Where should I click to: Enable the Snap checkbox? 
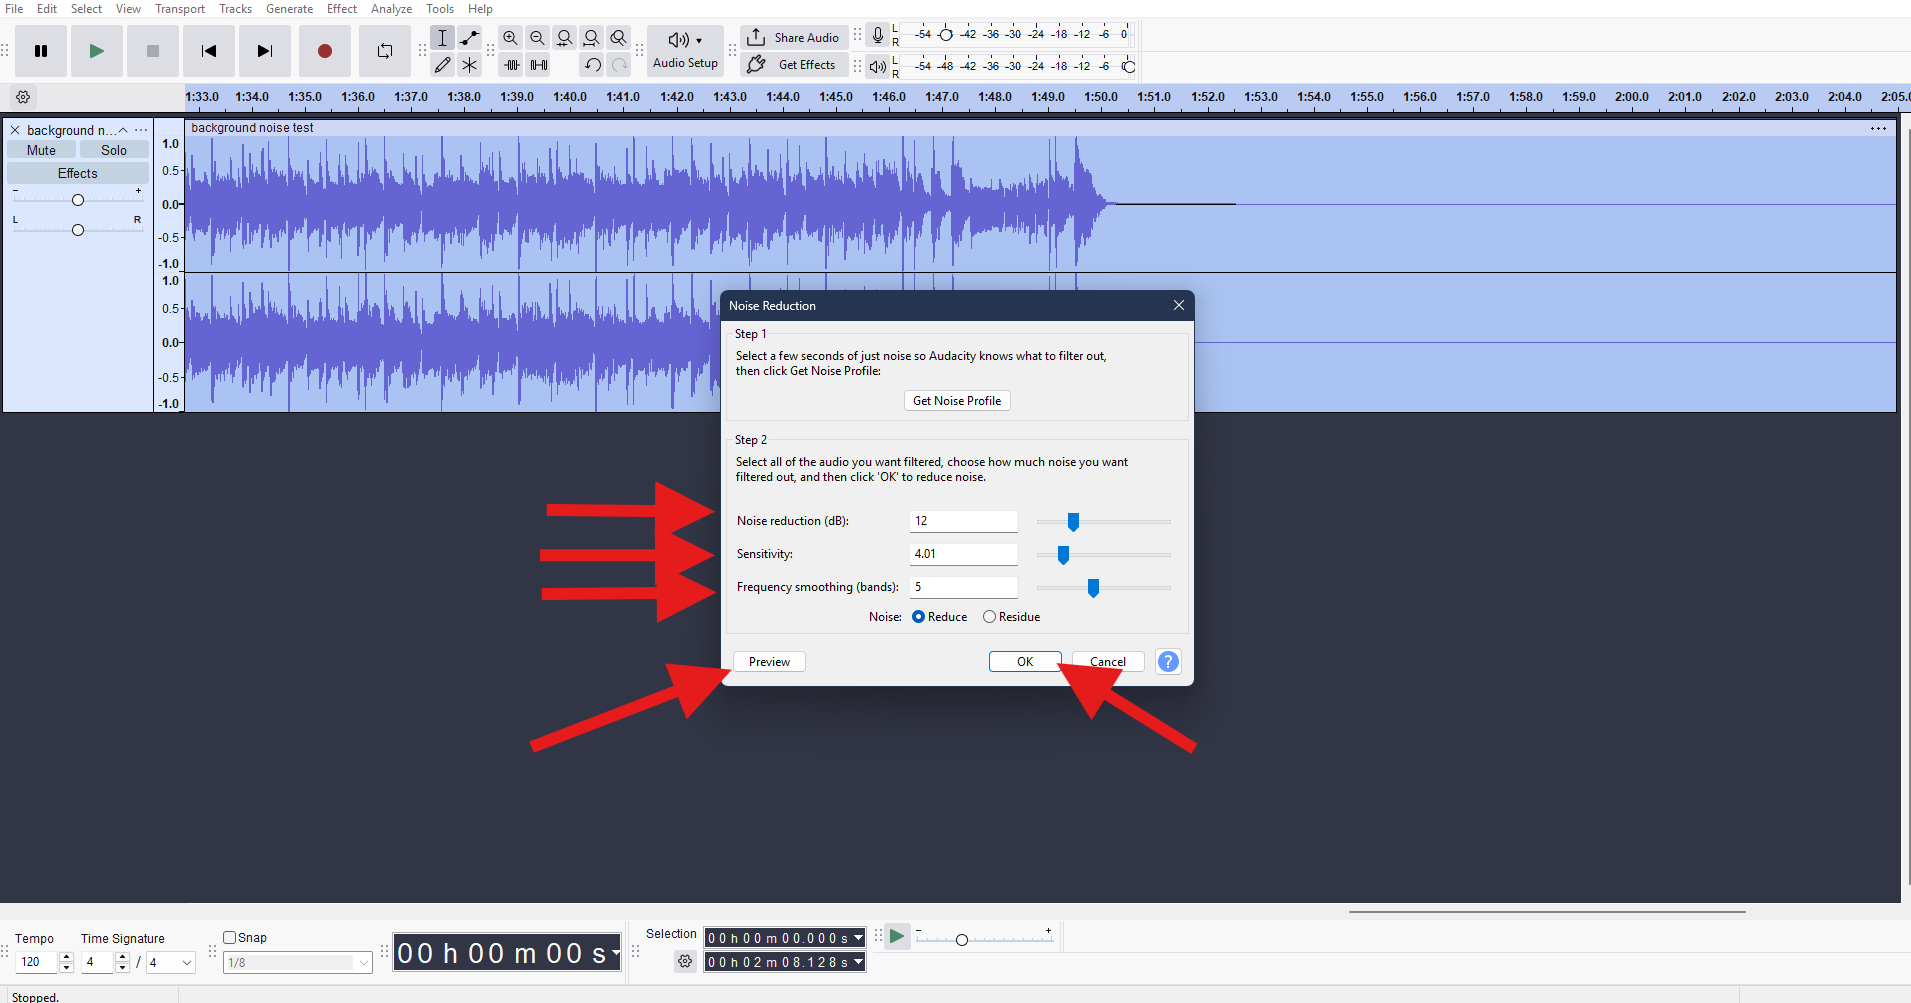click(229, 937)
